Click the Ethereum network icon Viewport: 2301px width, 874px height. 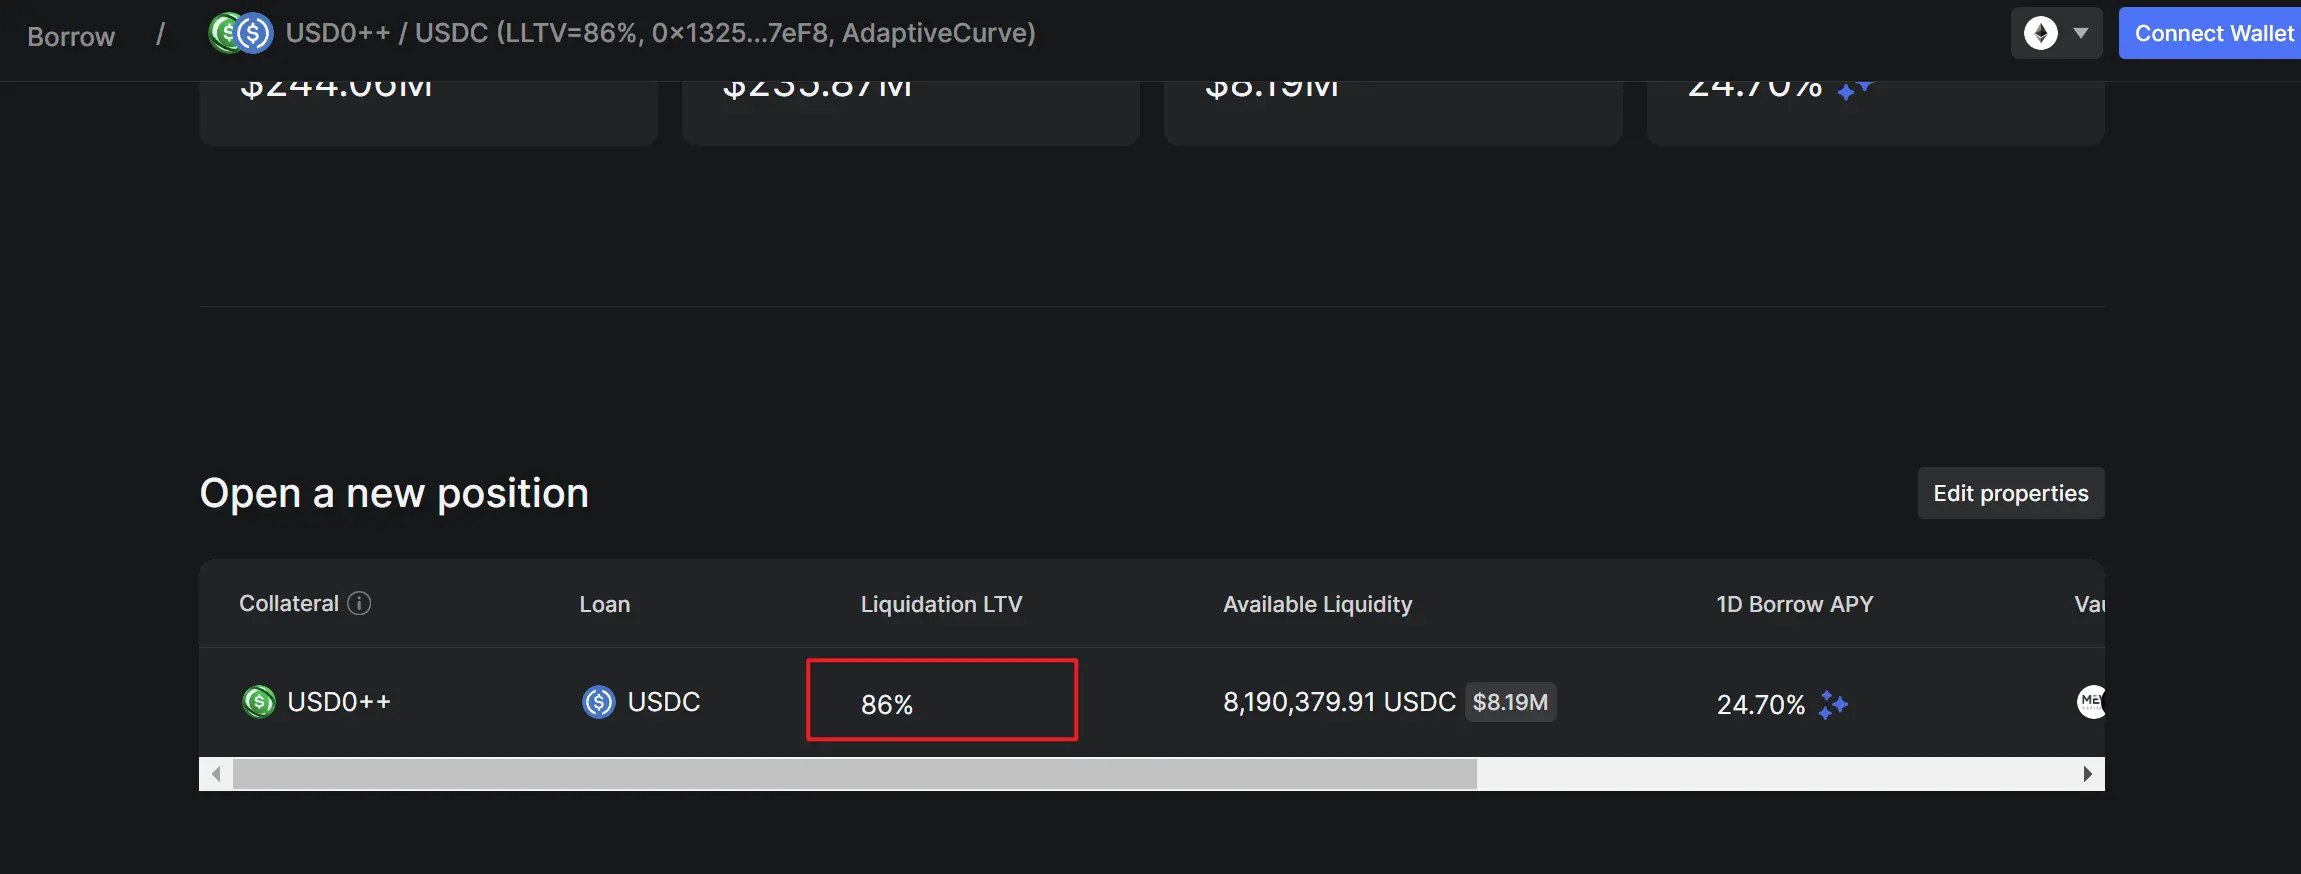point(2040,33)
